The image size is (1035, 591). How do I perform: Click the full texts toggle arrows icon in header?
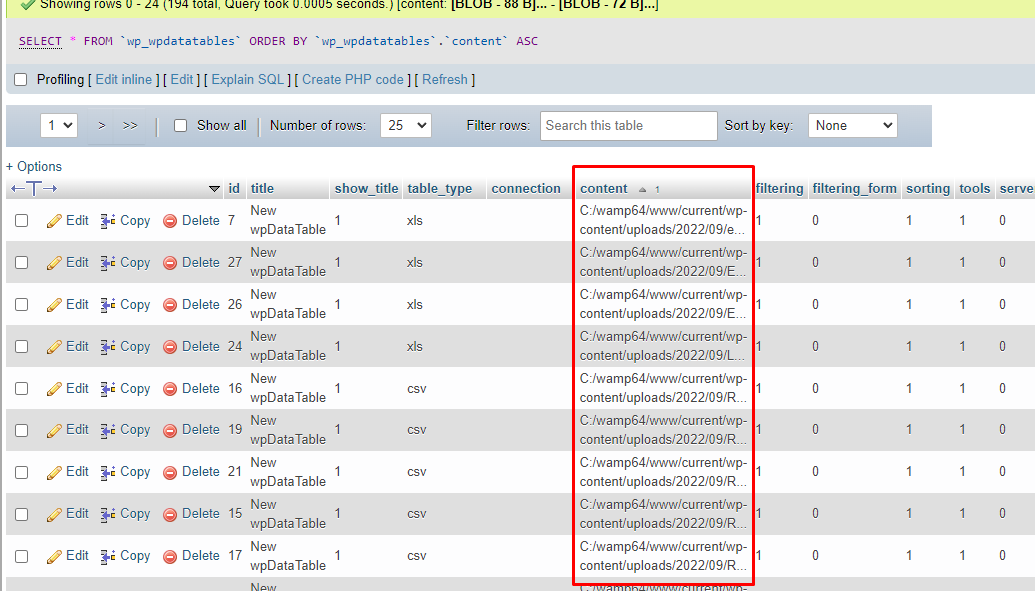pos(34,189)
